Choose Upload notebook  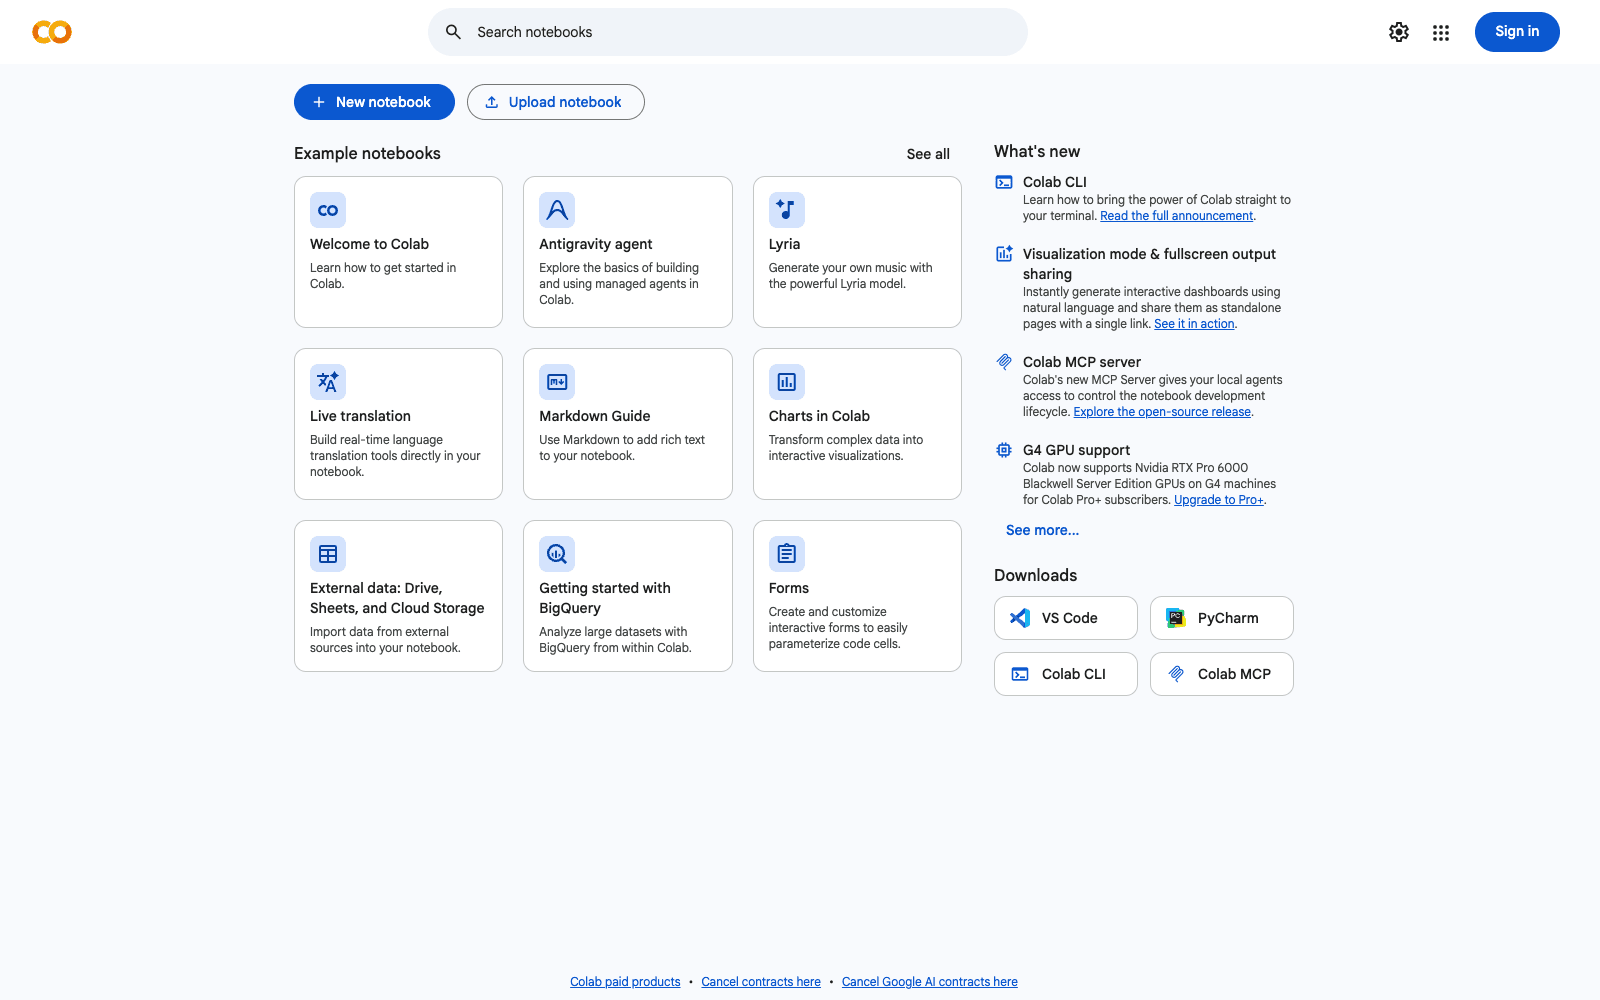tap(556, 102)
